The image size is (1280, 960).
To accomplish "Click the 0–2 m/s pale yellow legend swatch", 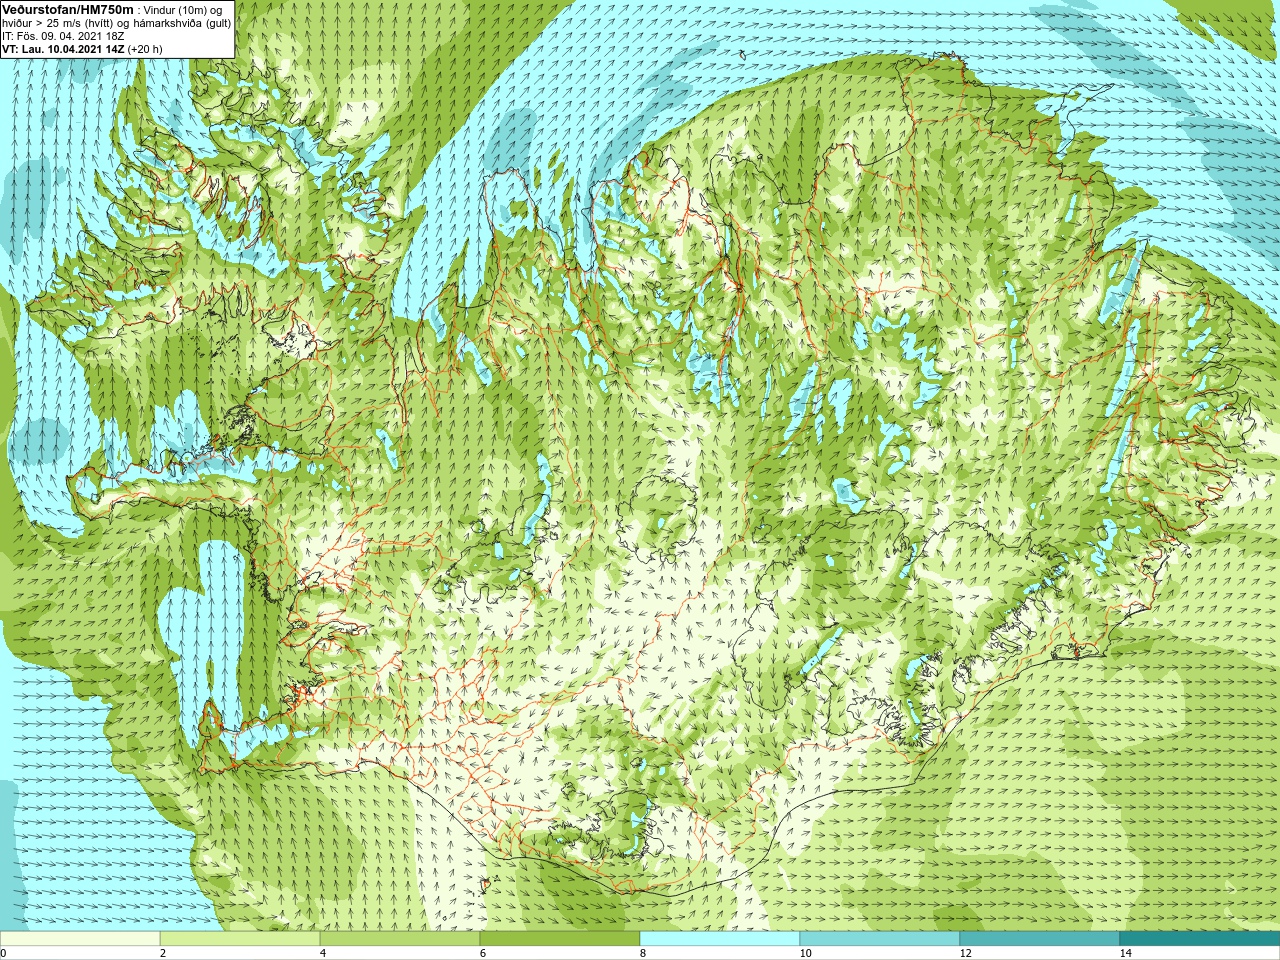I will [x=80, y=939].
